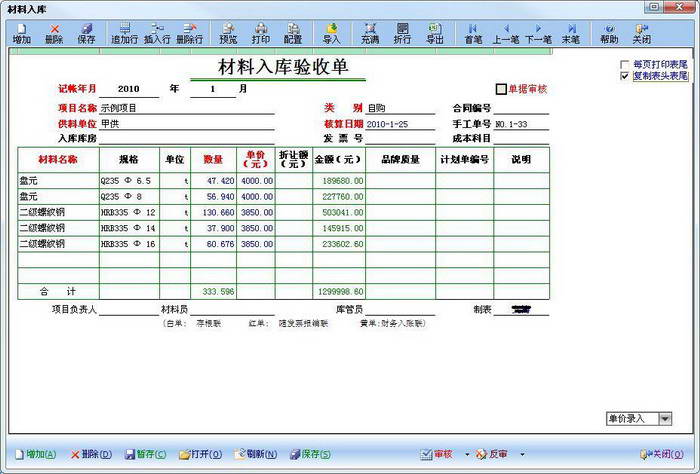Click bottom 关闭(Q) button

point(662,454)
